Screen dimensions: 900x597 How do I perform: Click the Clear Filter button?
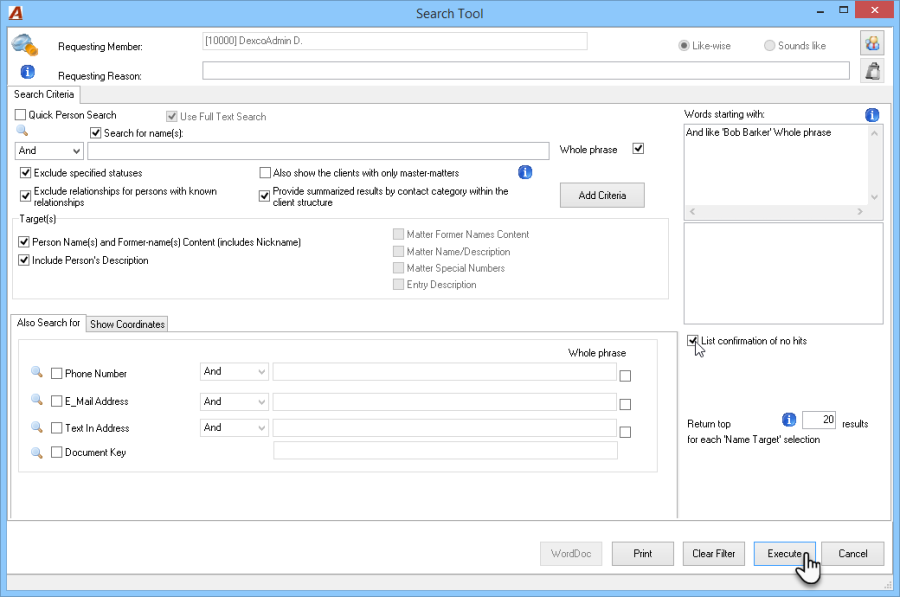(x=713, y=553)
